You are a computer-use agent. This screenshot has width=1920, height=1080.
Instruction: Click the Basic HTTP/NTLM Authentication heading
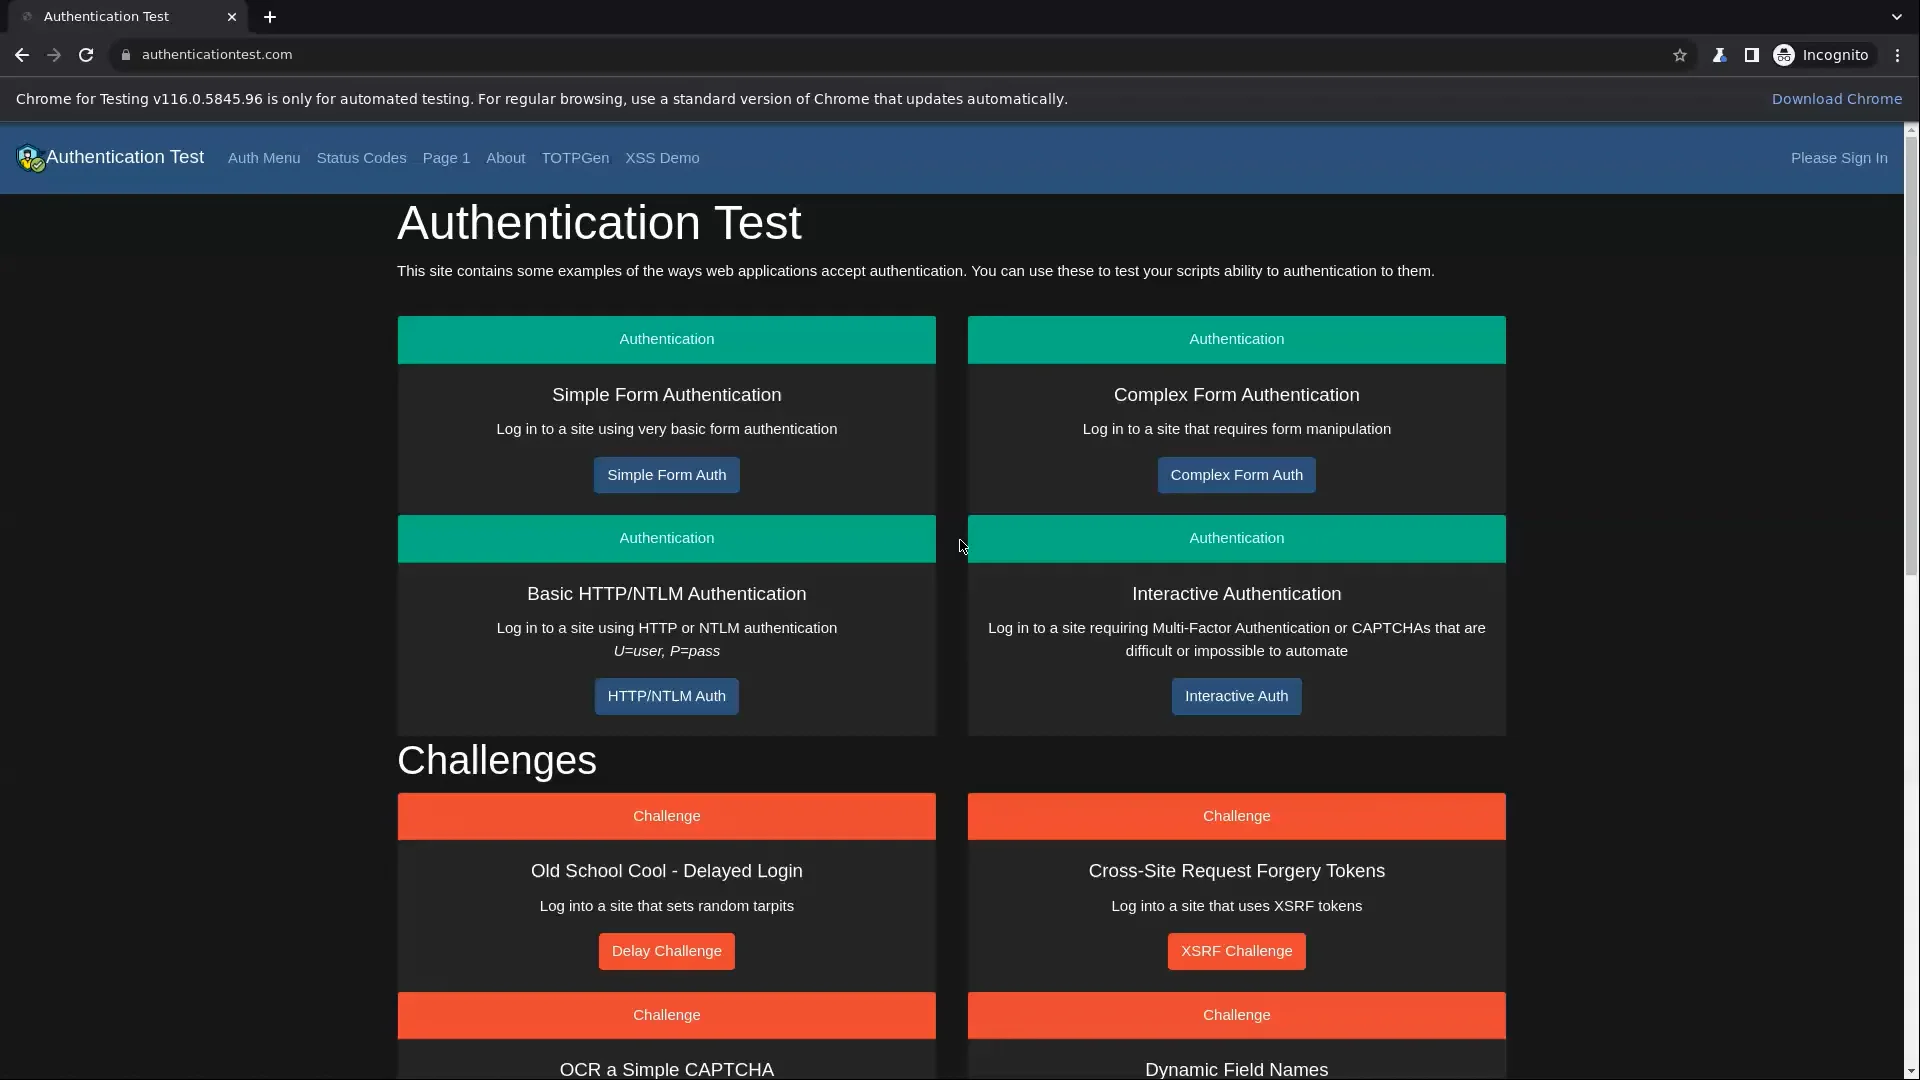tap(667, 594)
